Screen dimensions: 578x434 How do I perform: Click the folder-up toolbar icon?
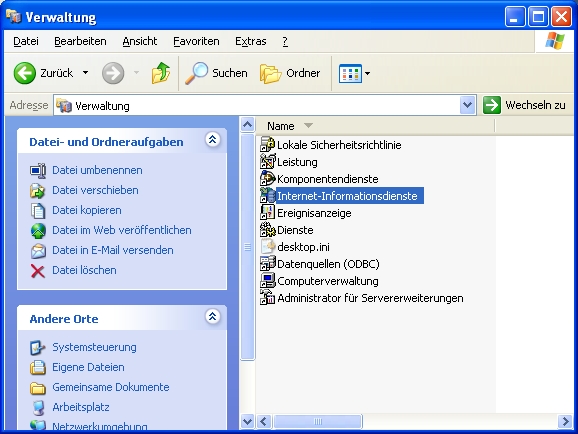point(161,73)
